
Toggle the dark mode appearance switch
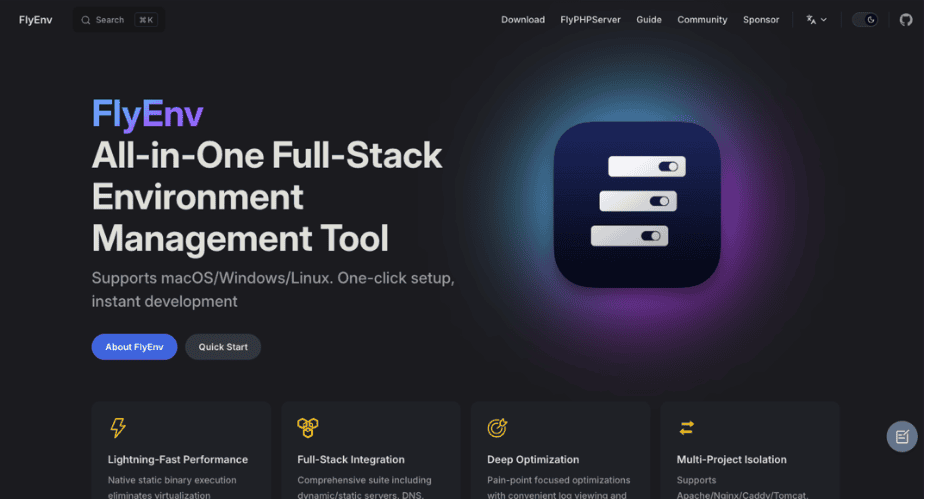865,20
